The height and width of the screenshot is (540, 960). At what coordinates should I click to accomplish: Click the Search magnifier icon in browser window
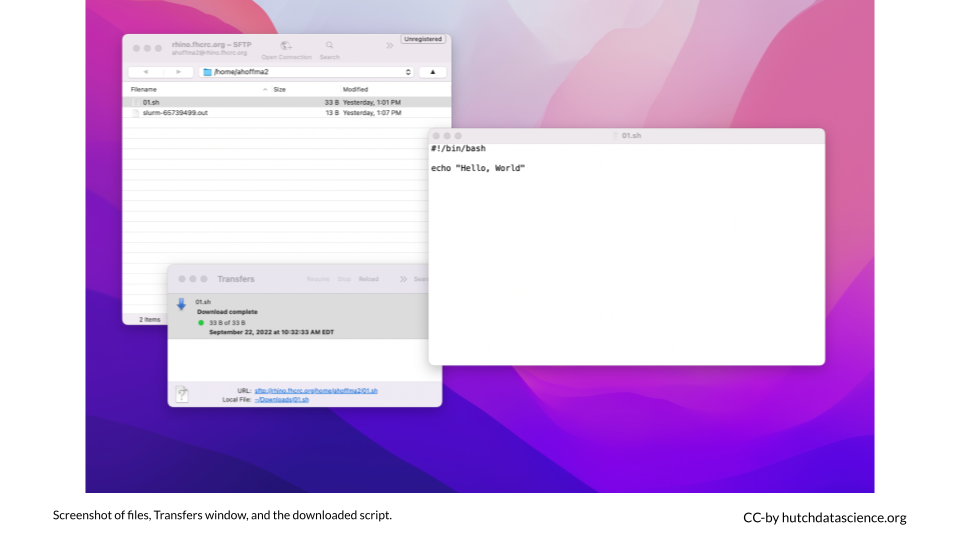(329, 45)
